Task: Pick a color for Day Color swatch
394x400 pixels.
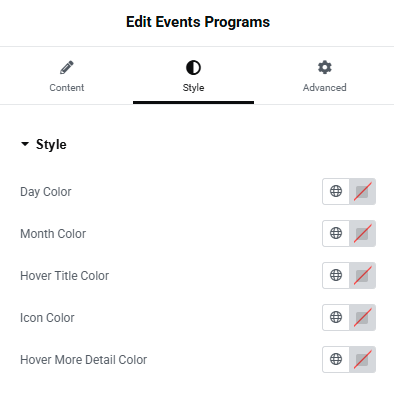Action: (x=362, y=191)
